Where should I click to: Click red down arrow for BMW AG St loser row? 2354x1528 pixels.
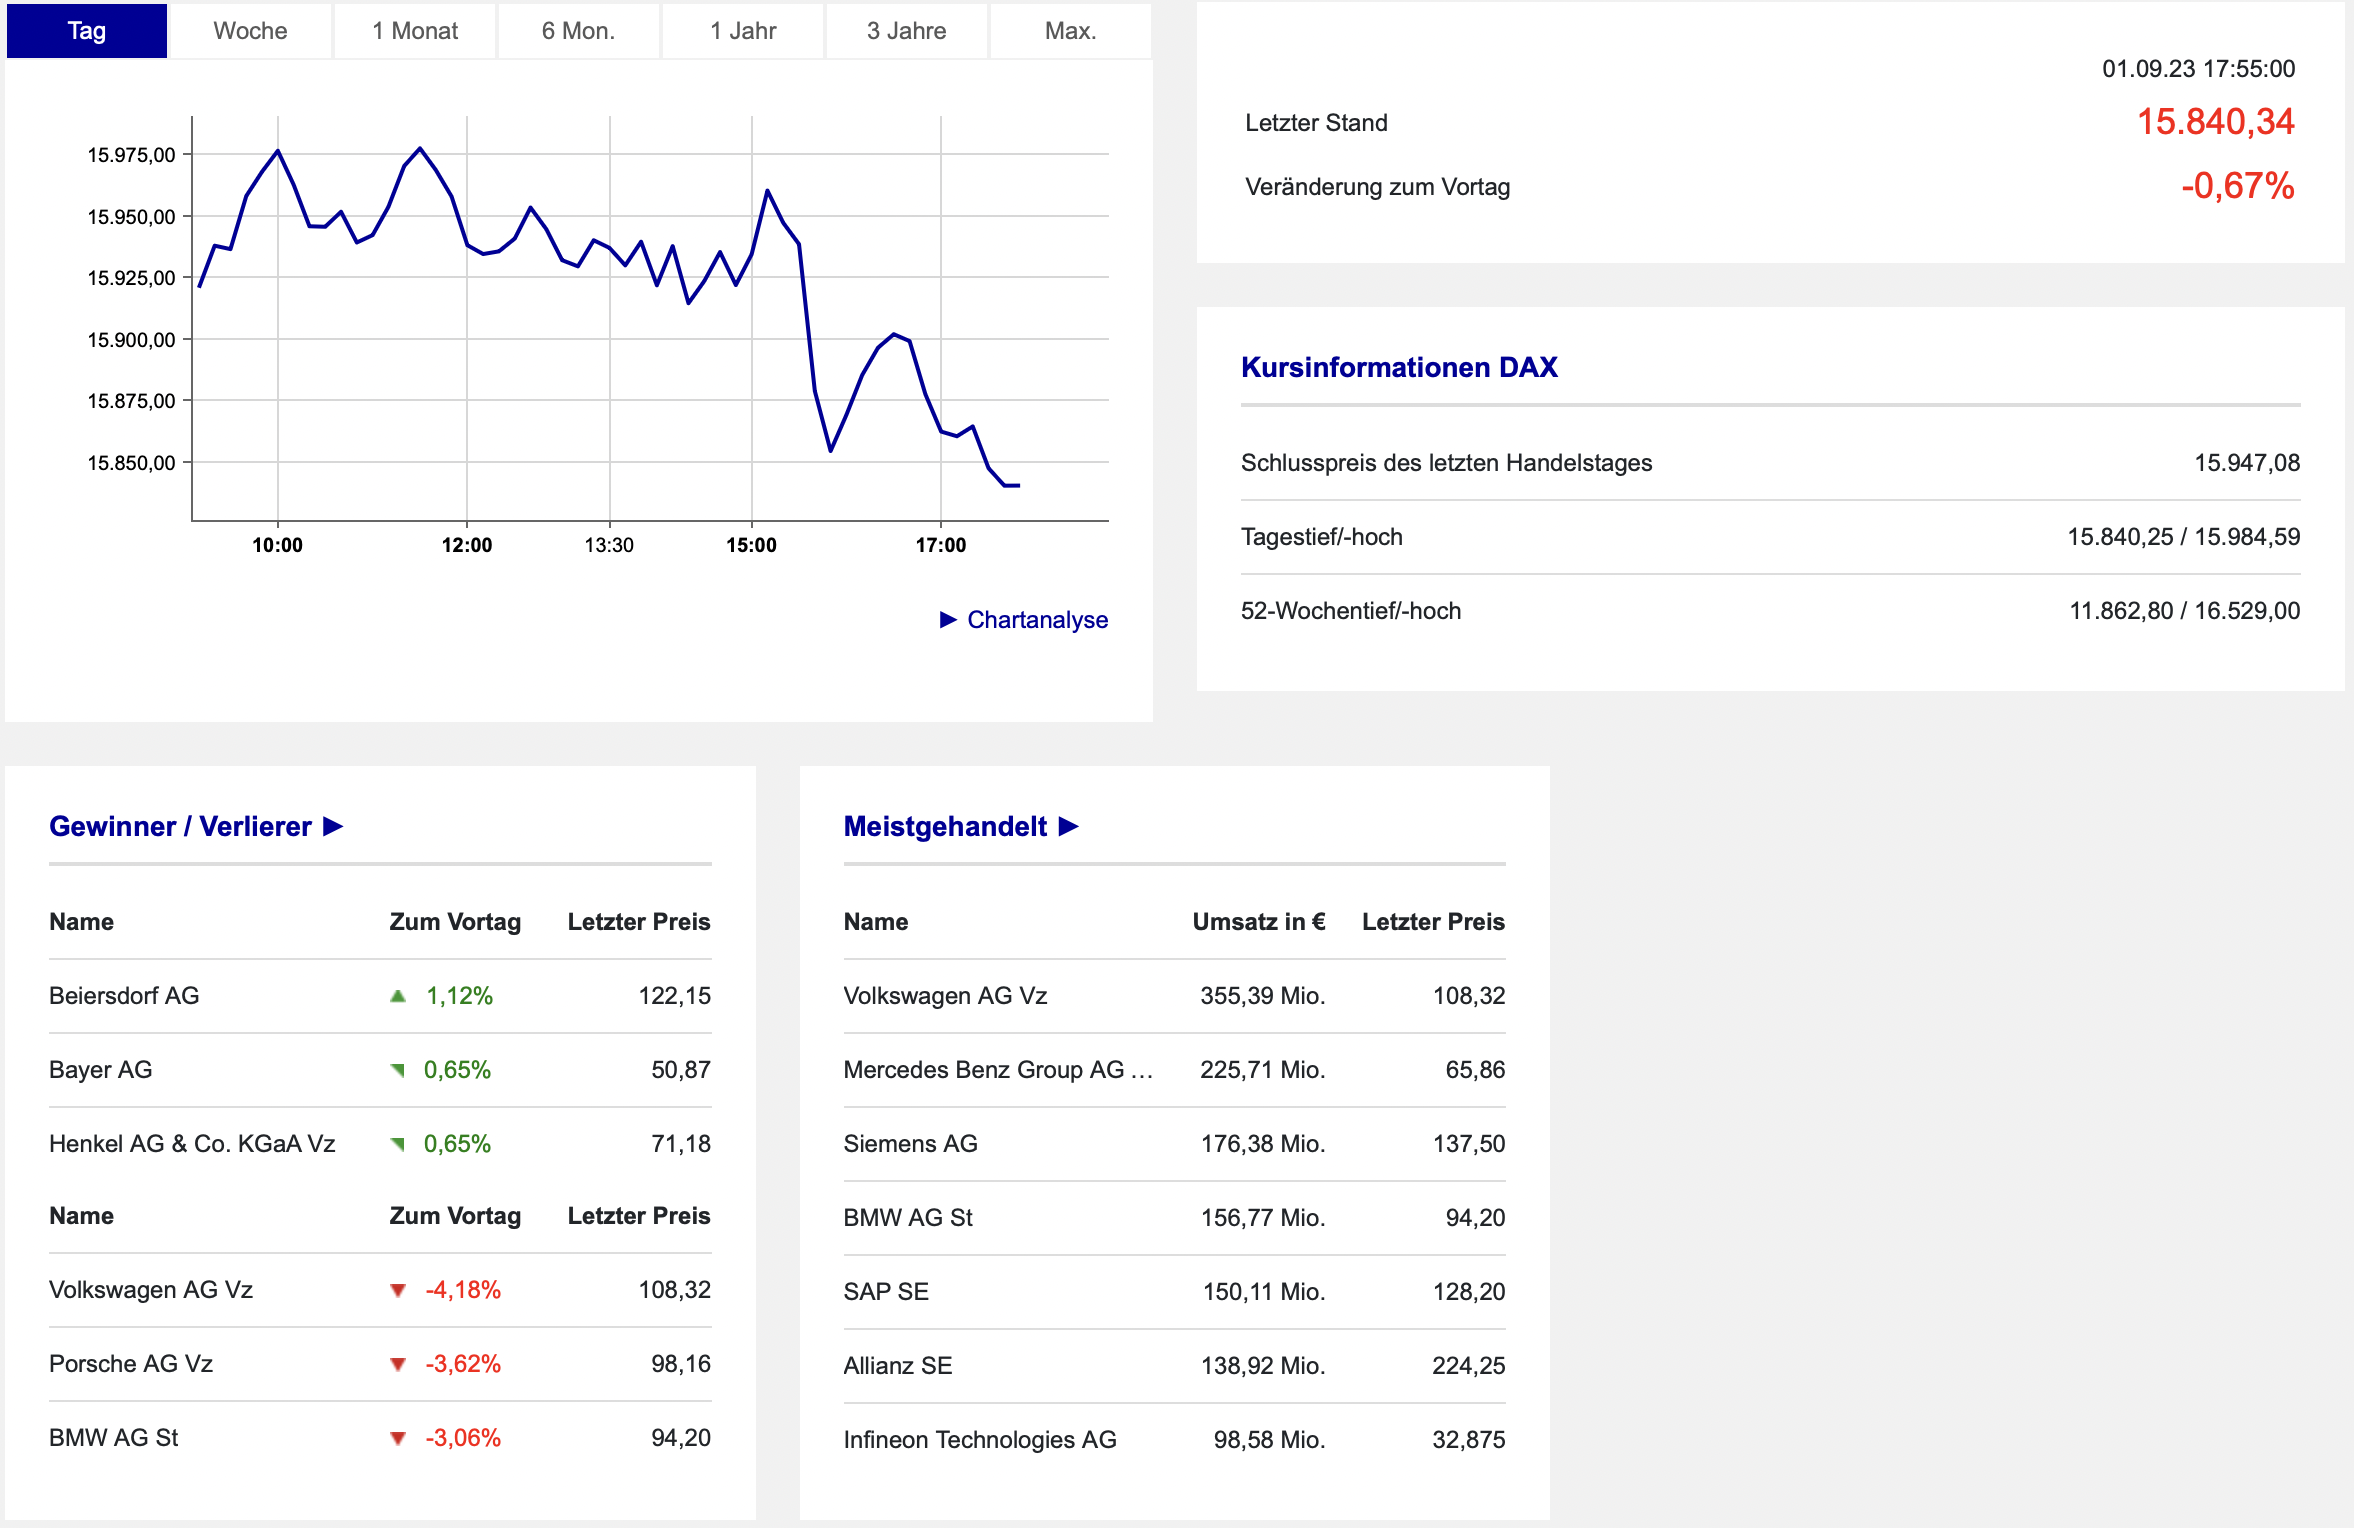(398, 1438)
